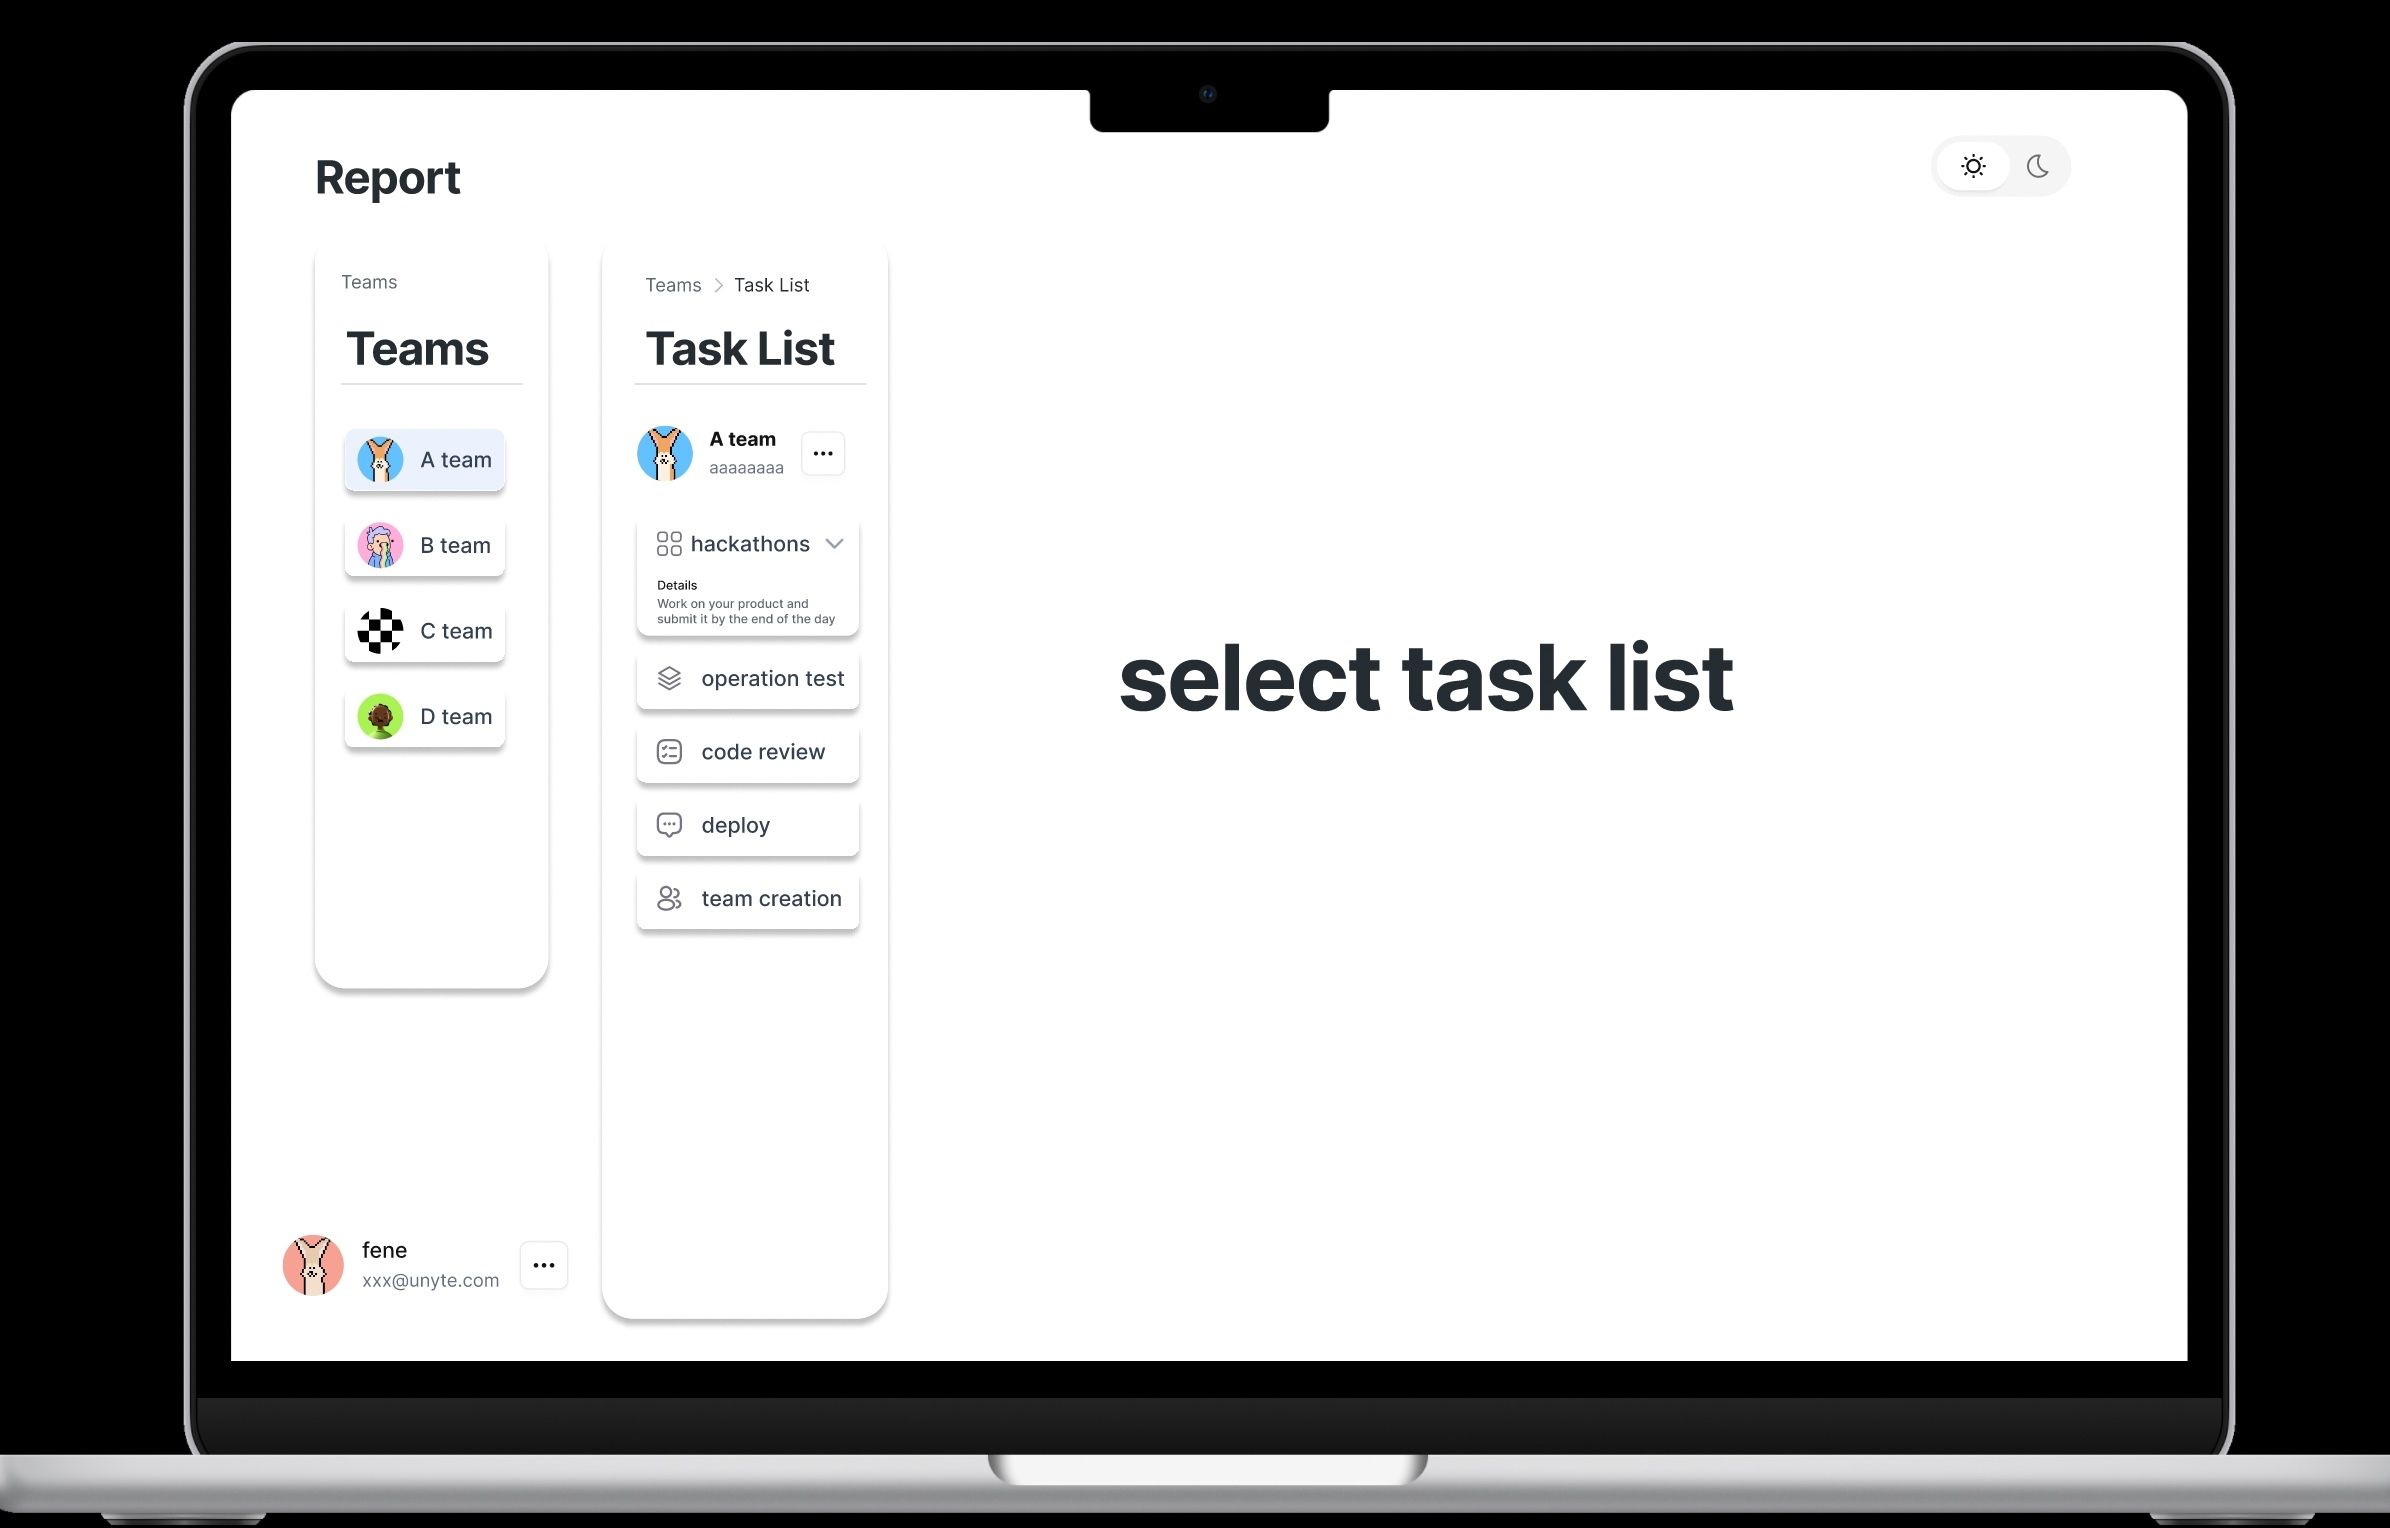Select B team from teams list
The width and height of the screenshot is (2390, 1528).
point(425,544)
